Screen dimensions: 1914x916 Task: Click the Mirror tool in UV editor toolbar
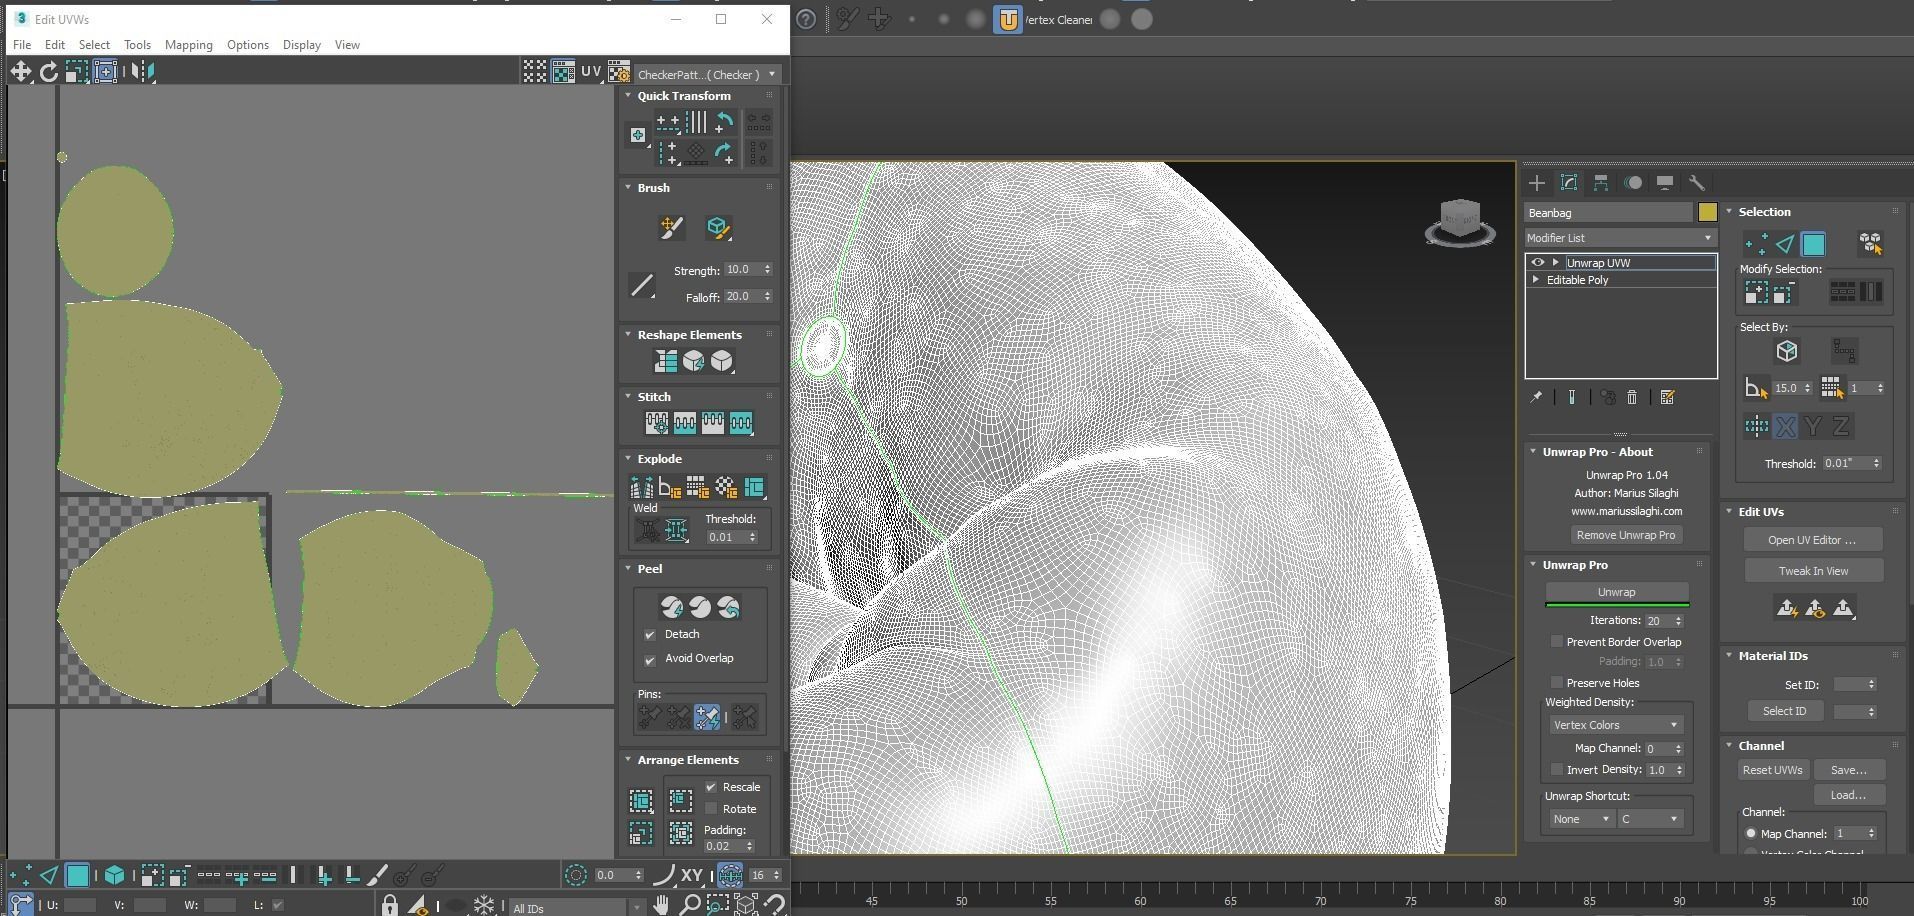pos(142,71)
